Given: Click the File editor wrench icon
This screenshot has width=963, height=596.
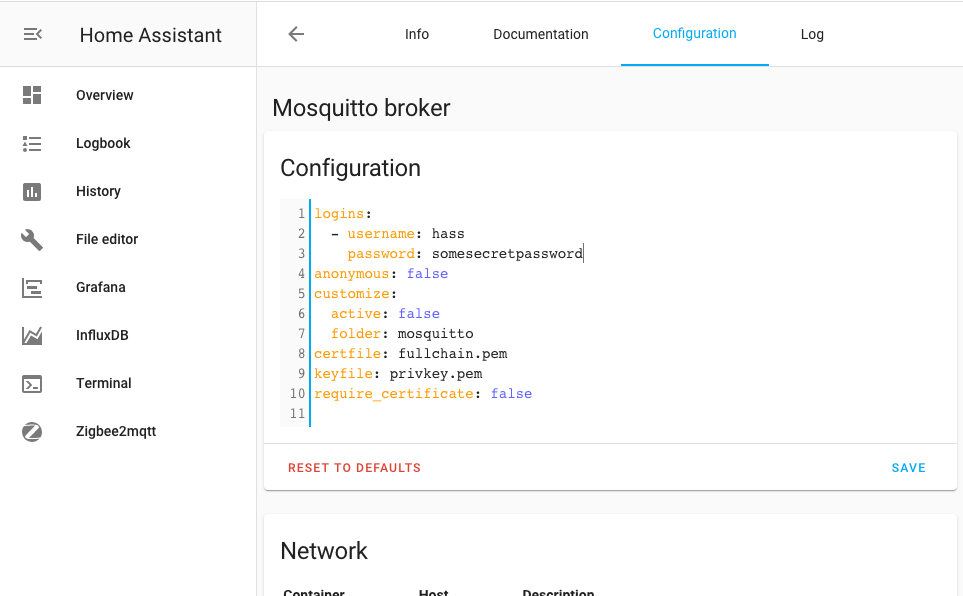Looking at the screenshot, I should point(32,240).
